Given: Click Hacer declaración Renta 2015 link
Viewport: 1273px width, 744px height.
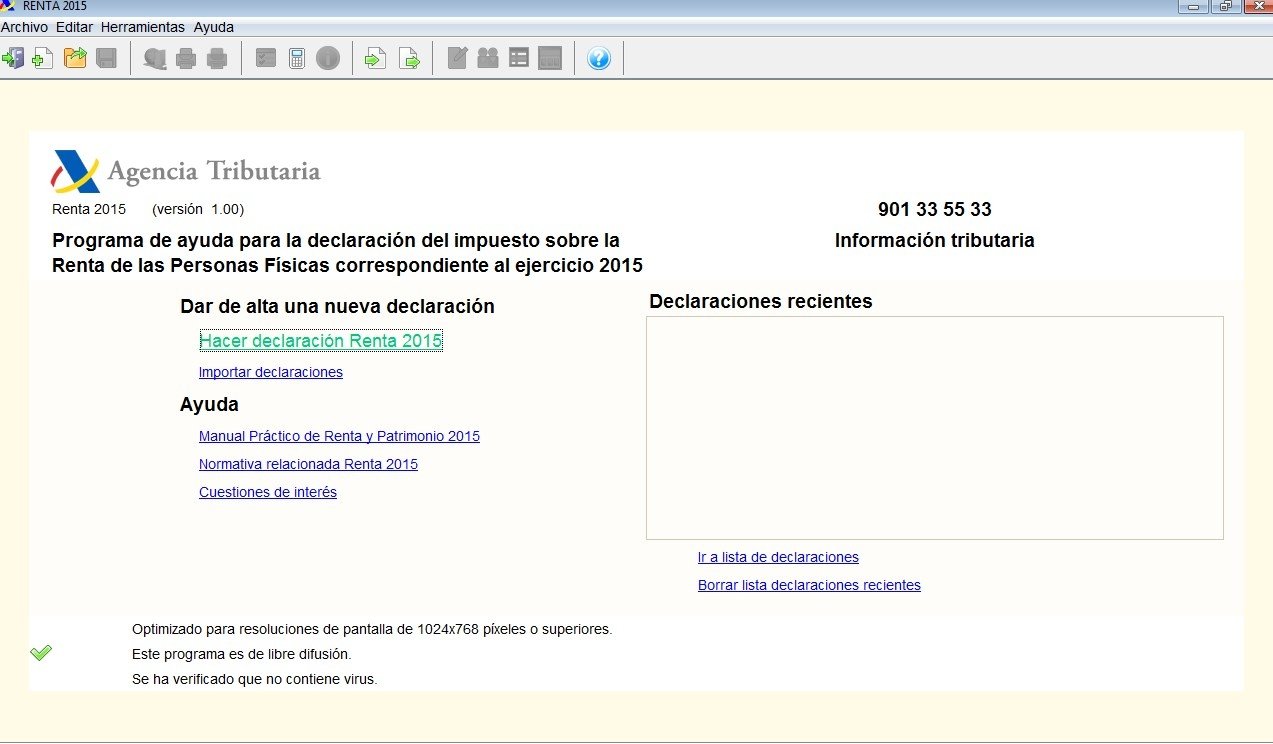Looking at the screenshot, I should tap(321, 341).
